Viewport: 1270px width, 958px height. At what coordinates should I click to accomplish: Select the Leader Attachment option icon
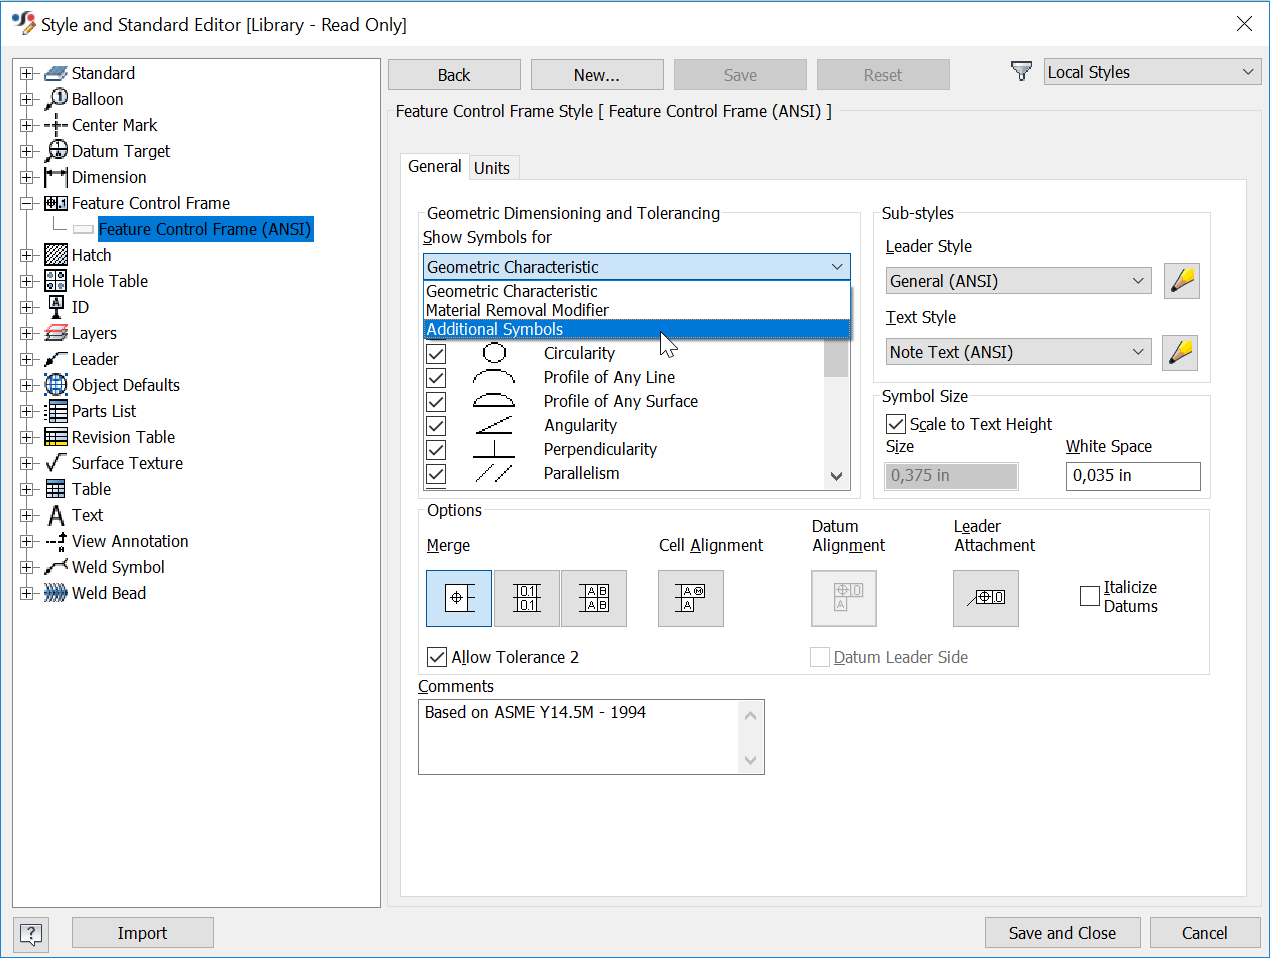[x=985, y=598]
